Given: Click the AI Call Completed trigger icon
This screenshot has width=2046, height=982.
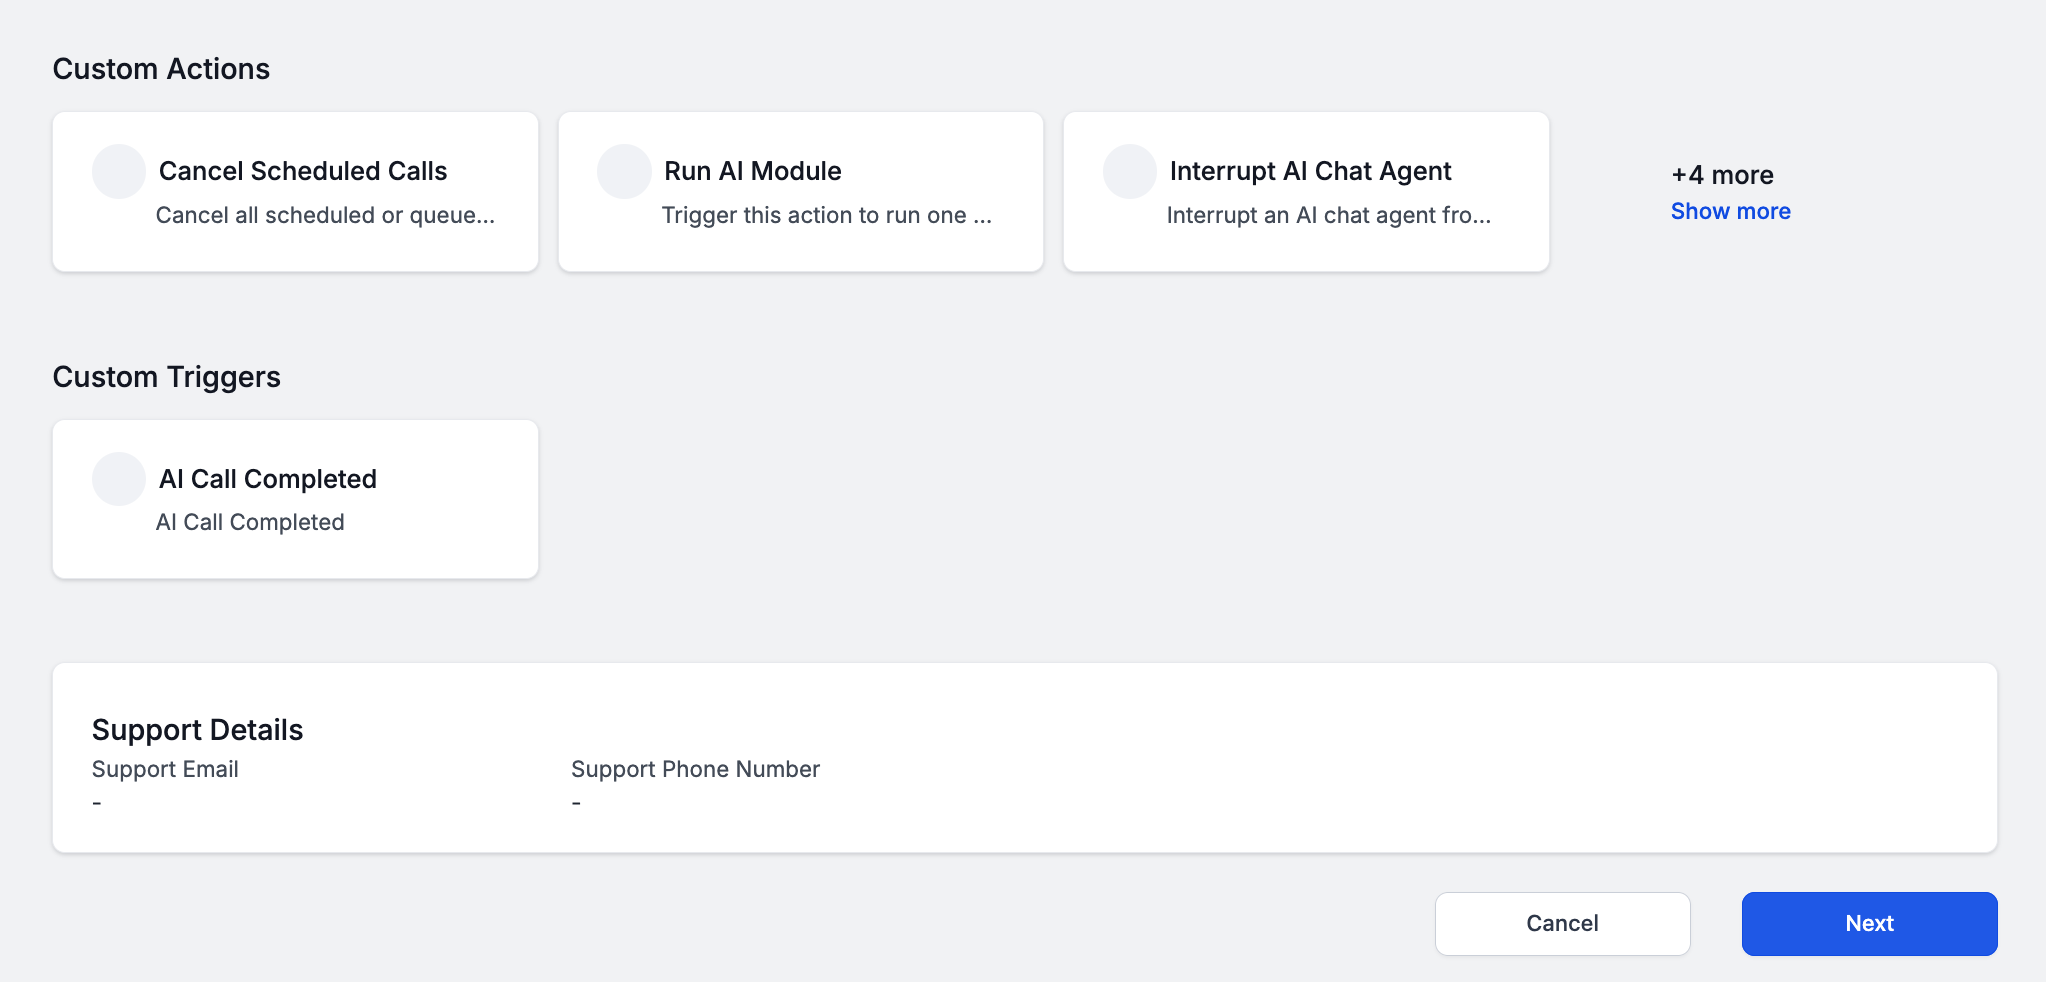Looking at the screenshot, I should [x=118, y=478].
